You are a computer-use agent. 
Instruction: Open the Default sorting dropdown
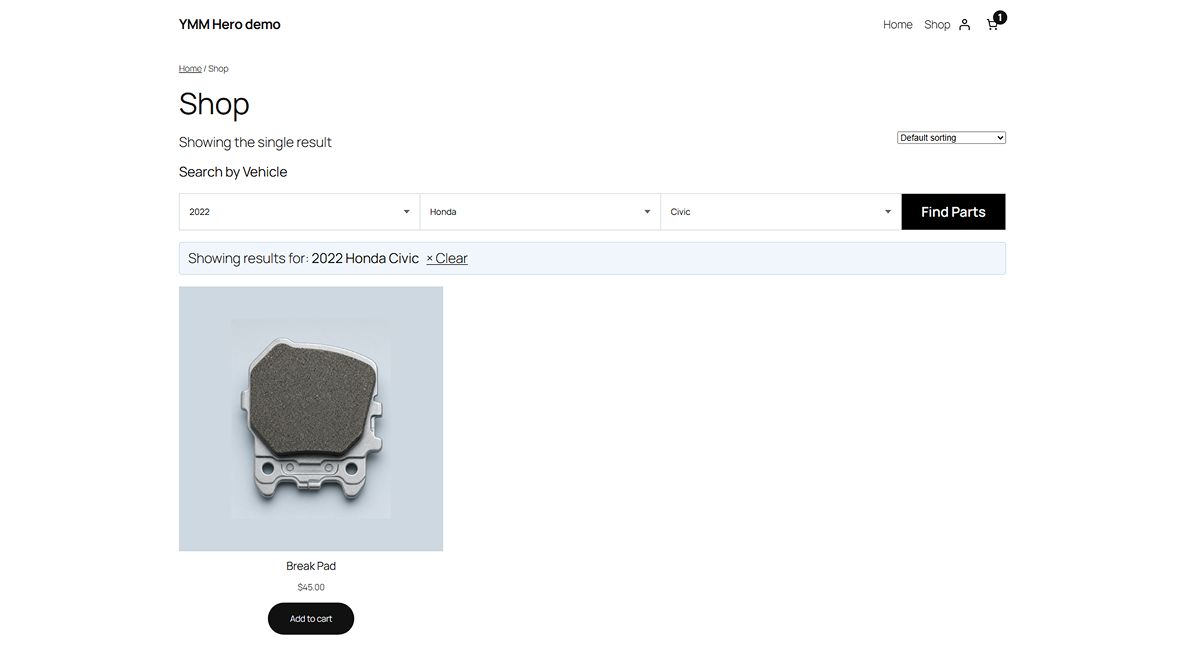[x=951, y=138]
